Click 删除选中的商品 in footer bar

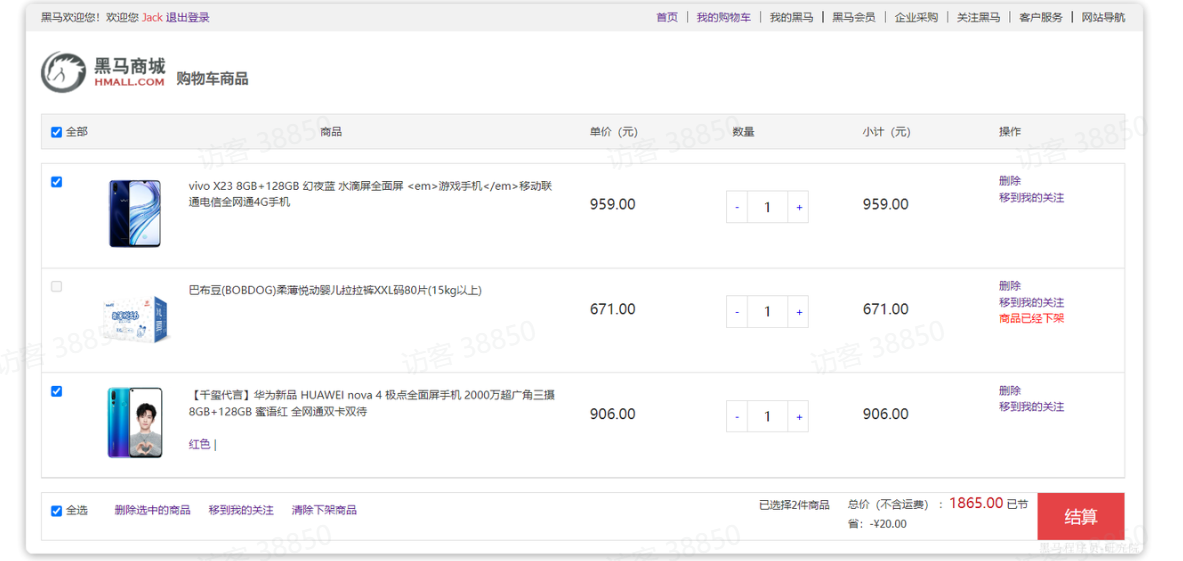click(x=152, y=510)
